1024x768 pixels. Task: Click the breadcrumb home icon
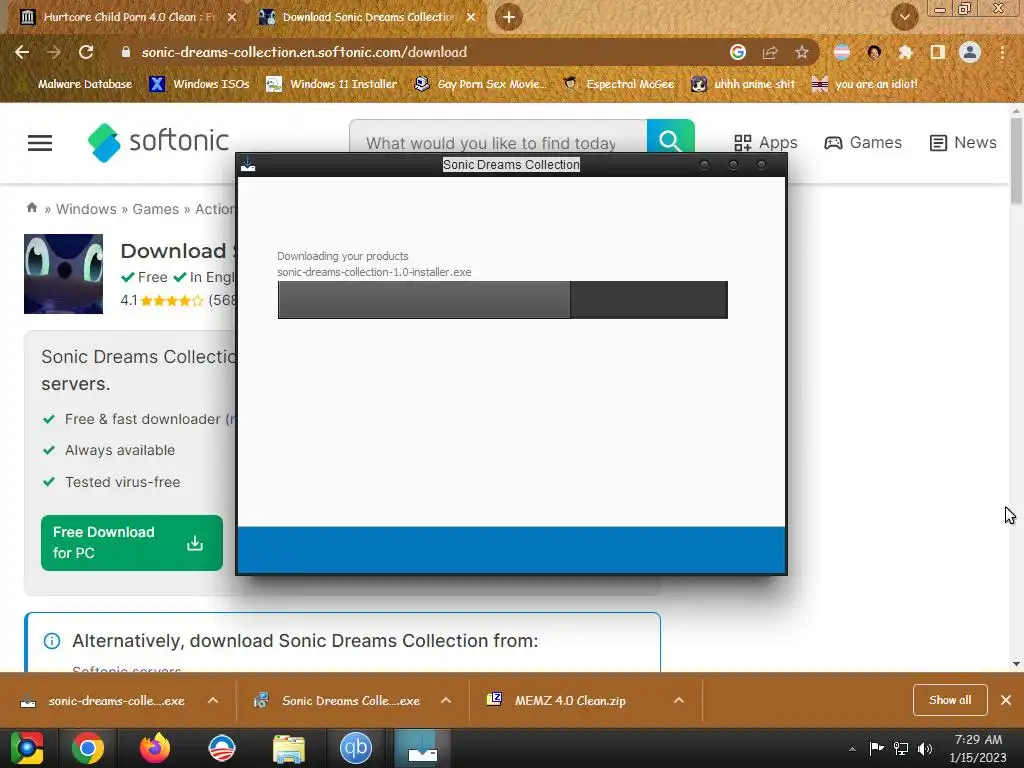click(31, 208)
